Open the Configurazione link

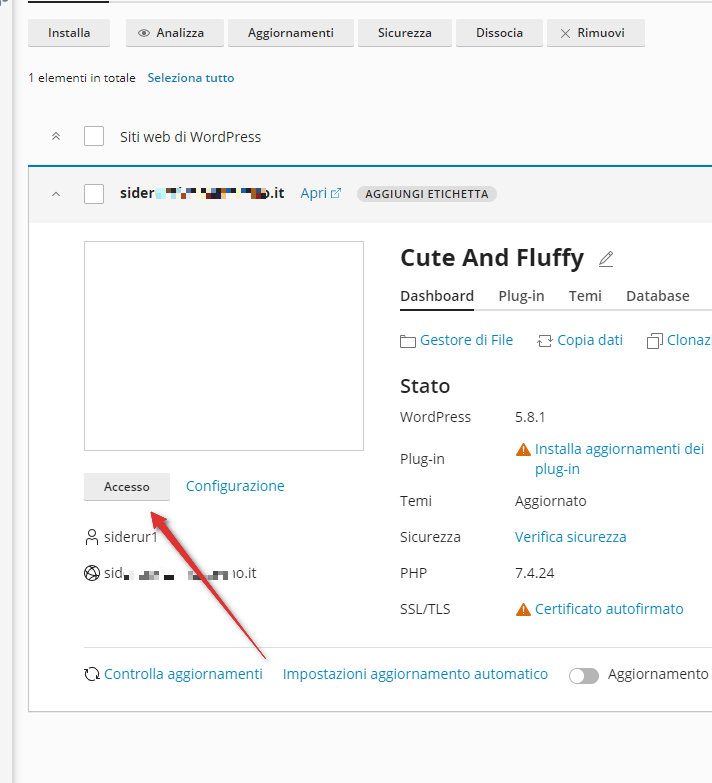pos(235,486)
